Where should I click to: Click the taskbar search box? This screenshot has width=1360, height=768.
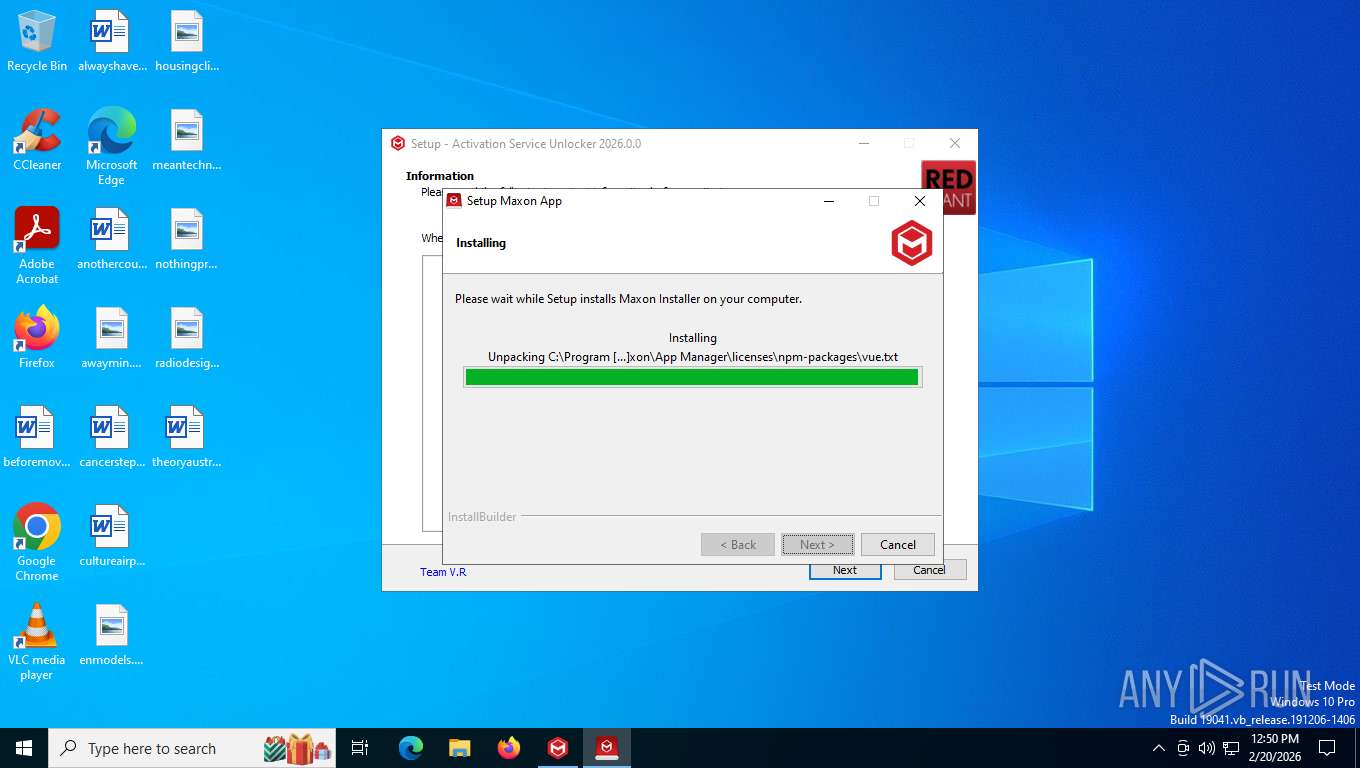[194, 748]
